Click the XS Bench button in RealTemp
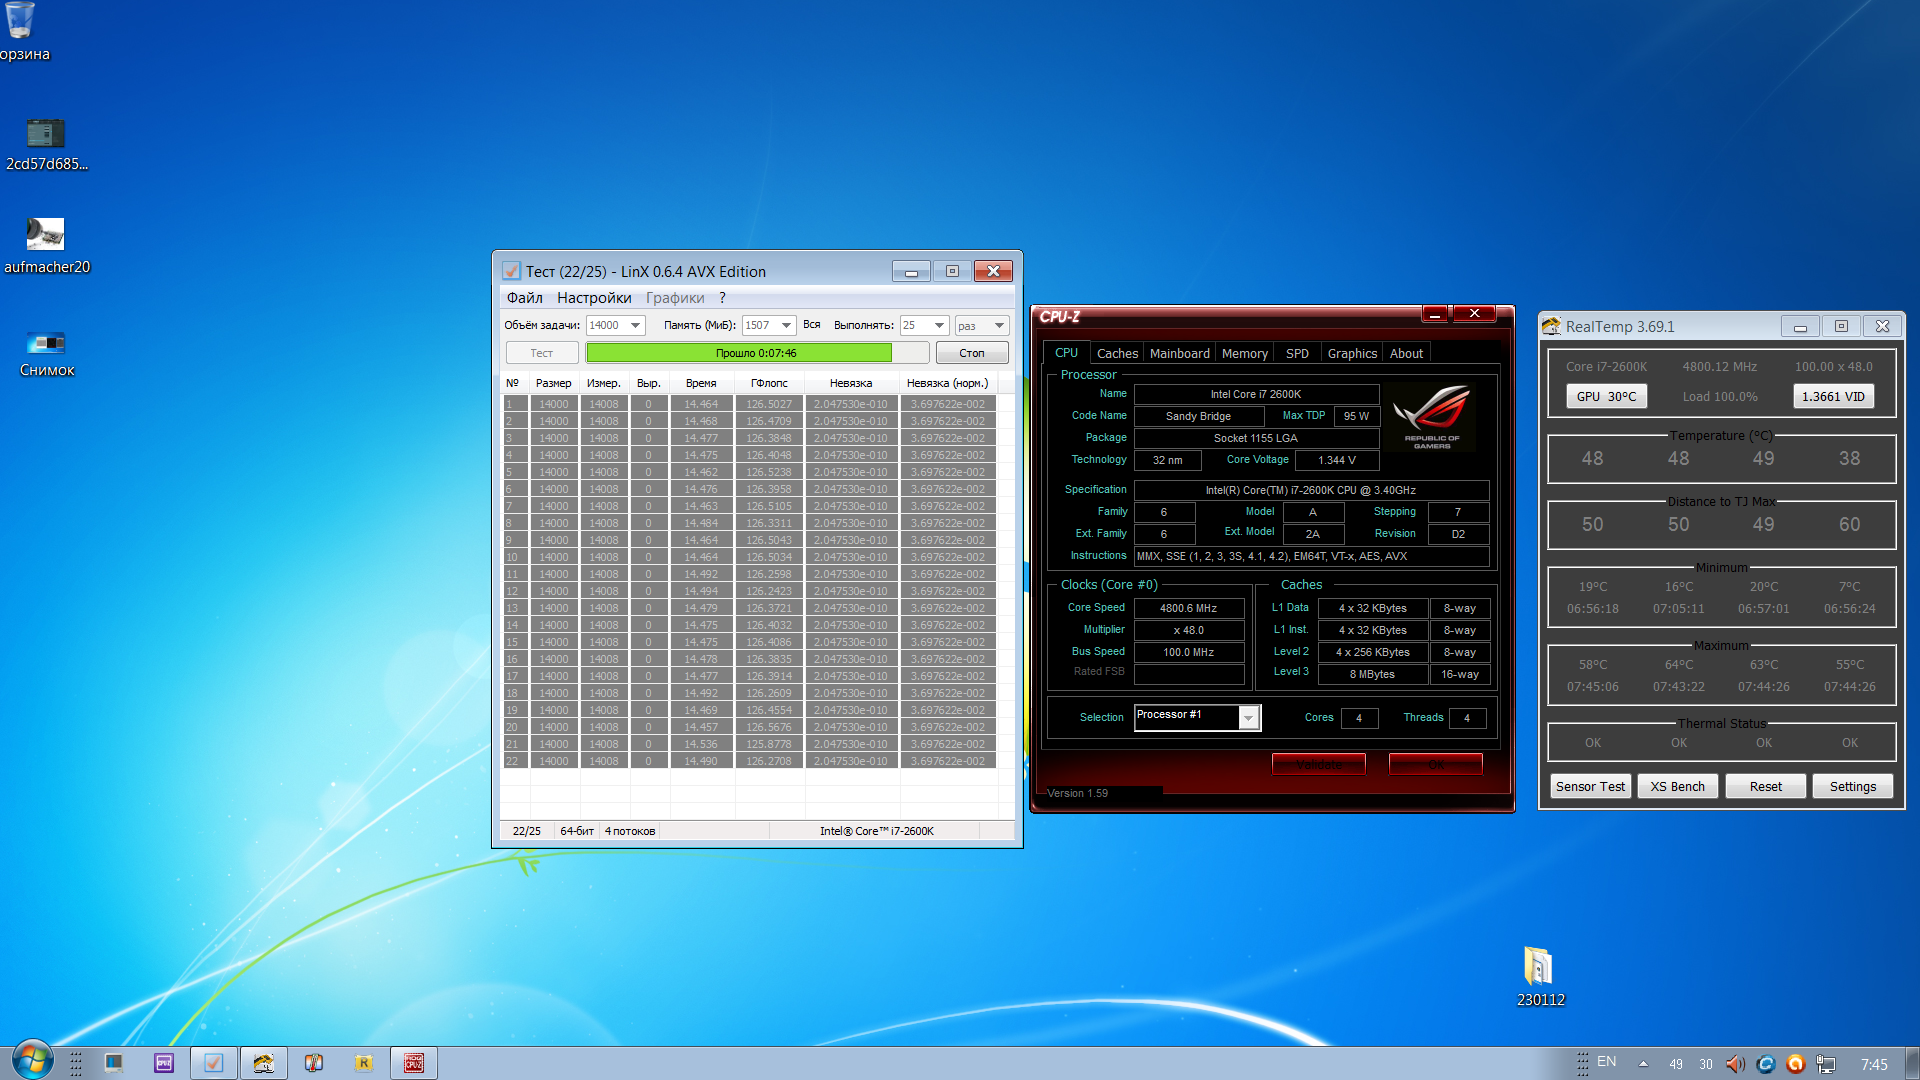This screenshot has height=1080, width=1920. (x=1677, y=787)
